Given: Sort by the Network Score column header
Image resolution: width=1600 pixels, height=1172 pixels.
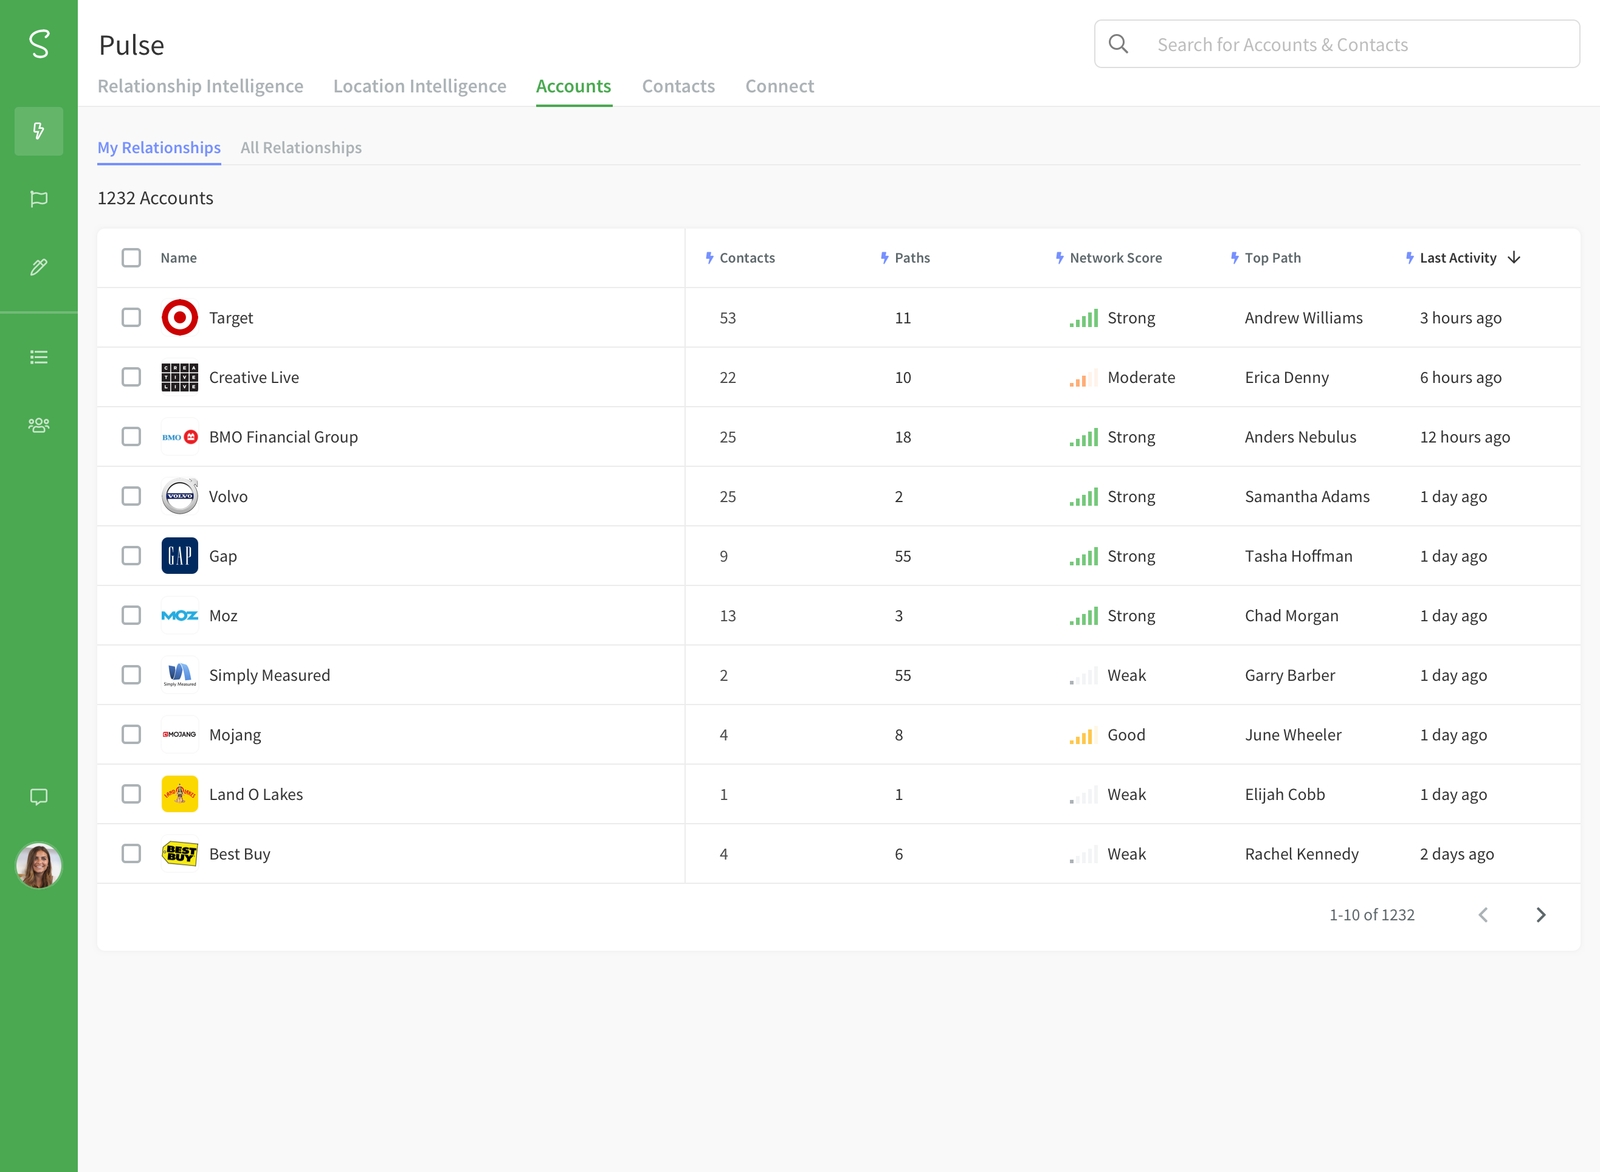Looking at the screenshot, I should tap(1108, 258).
